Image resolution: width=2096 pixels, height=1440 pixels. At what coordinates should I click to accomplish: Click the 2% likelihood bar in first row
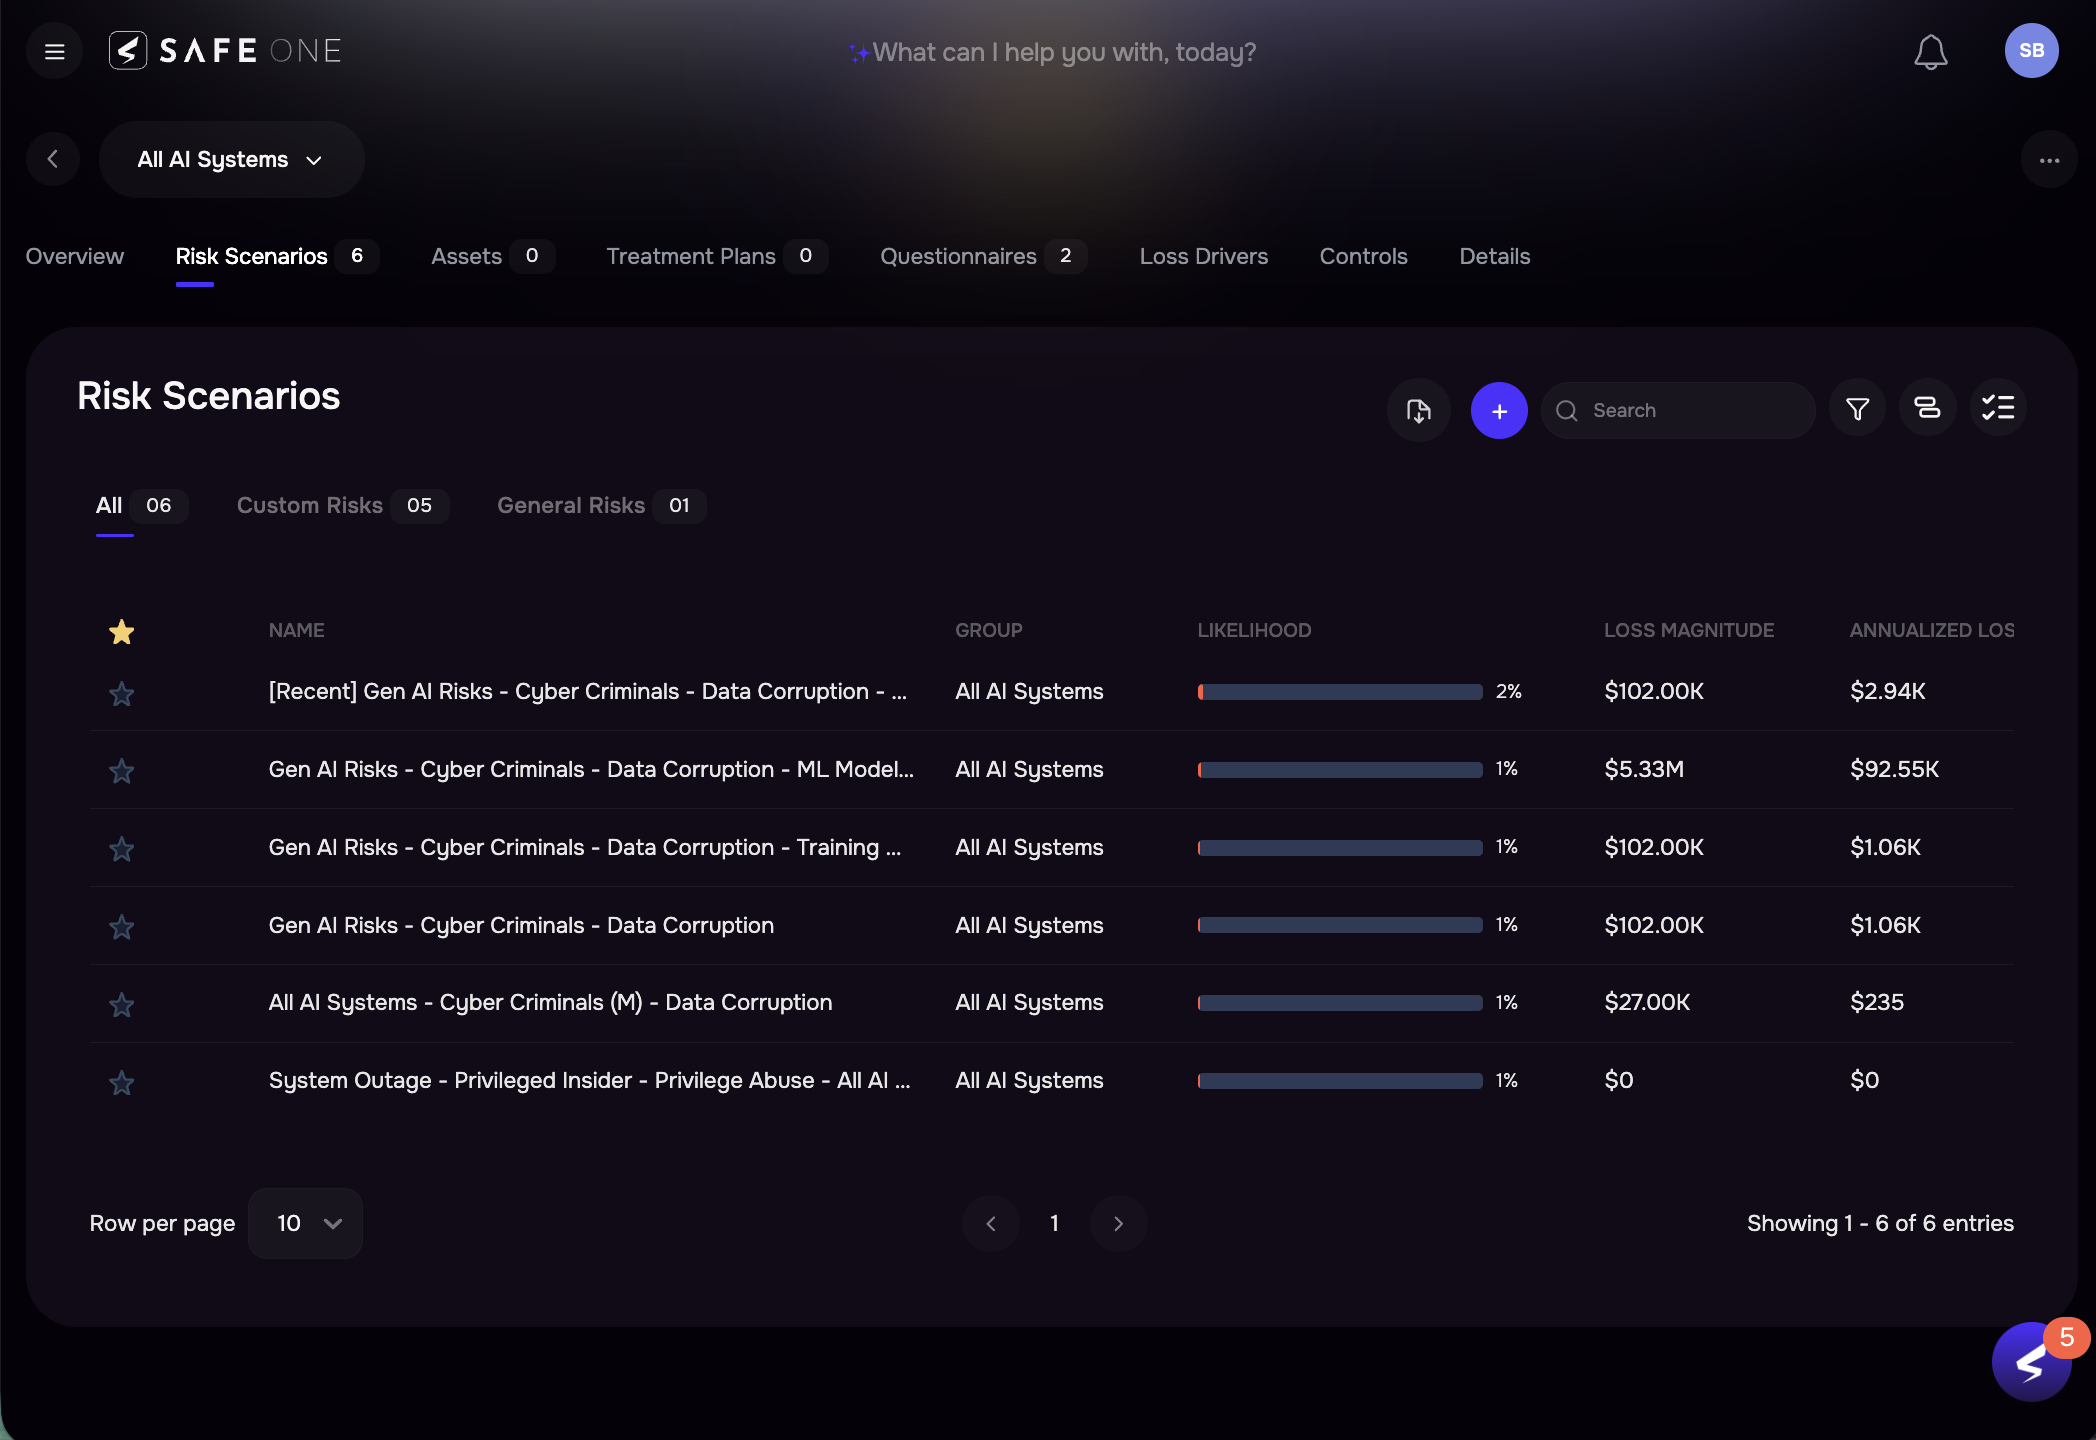tap(1340, 691)
